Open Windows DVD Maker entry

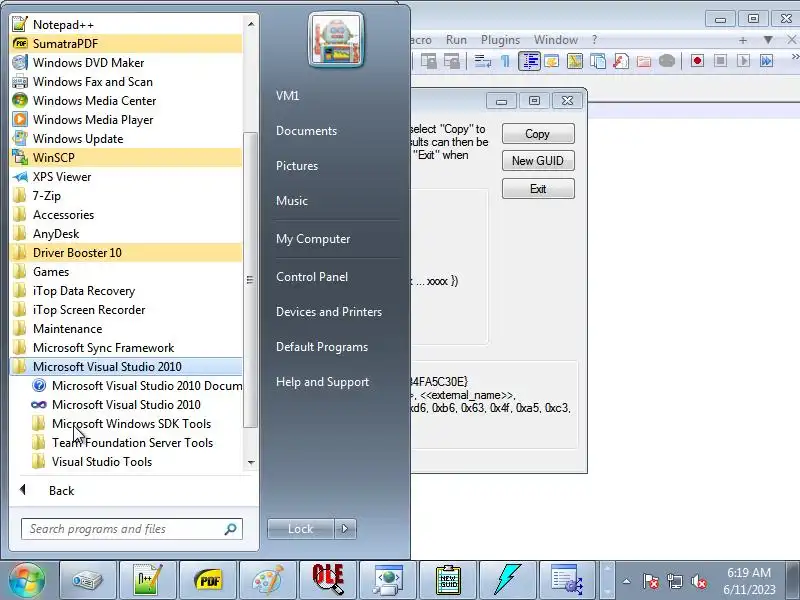126,63
